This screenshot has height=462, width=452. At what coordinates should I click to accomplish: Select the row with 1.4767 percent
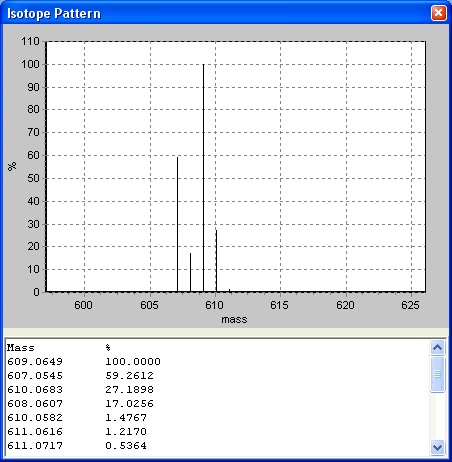click(77, 418)
